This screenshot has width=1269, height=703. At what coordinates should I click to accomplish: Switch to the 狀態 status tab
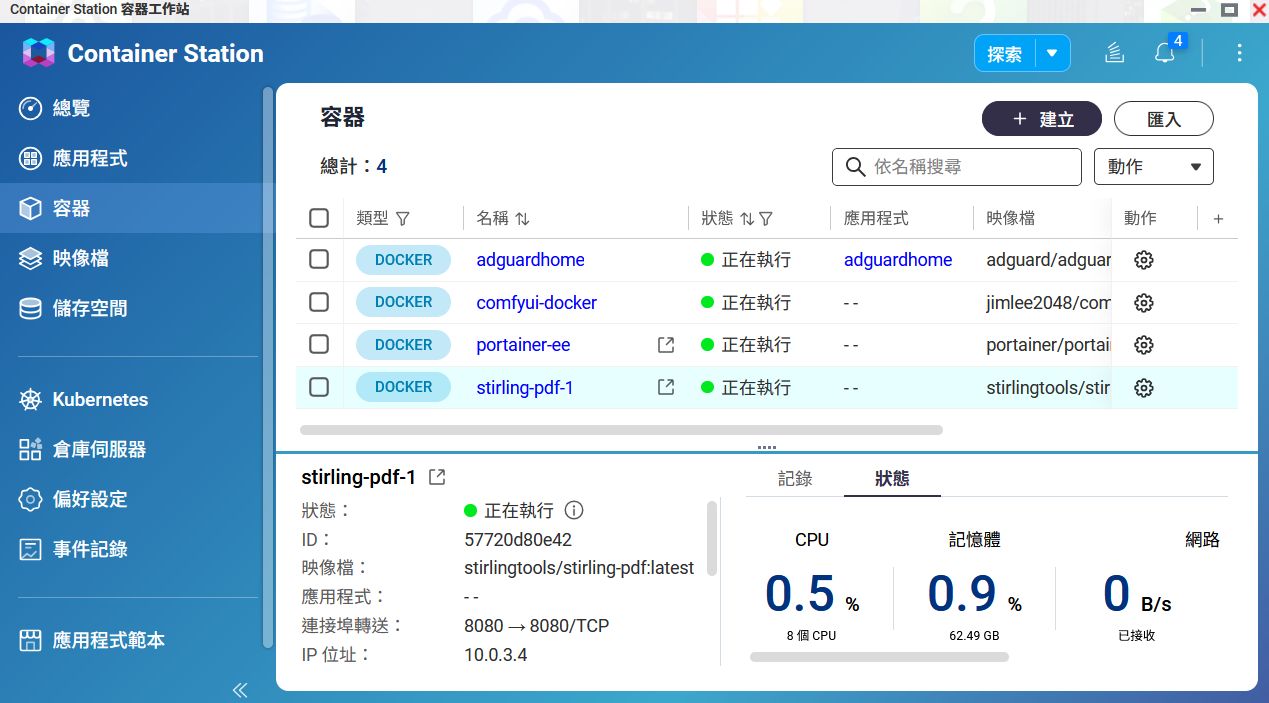coord(892,479)
